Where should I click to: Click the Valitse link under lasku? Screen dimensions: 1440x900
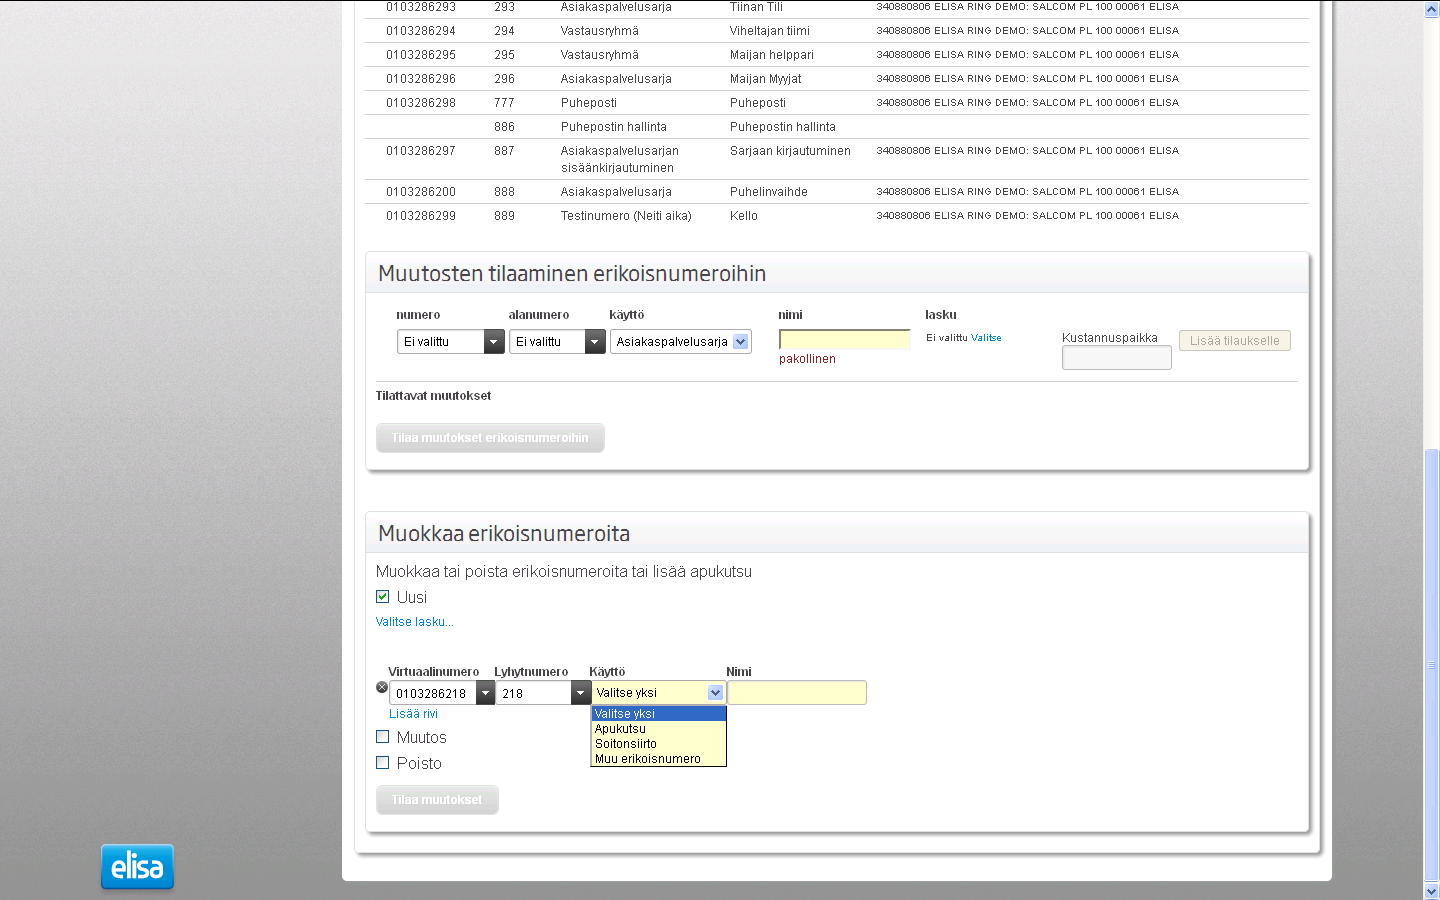click(986, 338)
